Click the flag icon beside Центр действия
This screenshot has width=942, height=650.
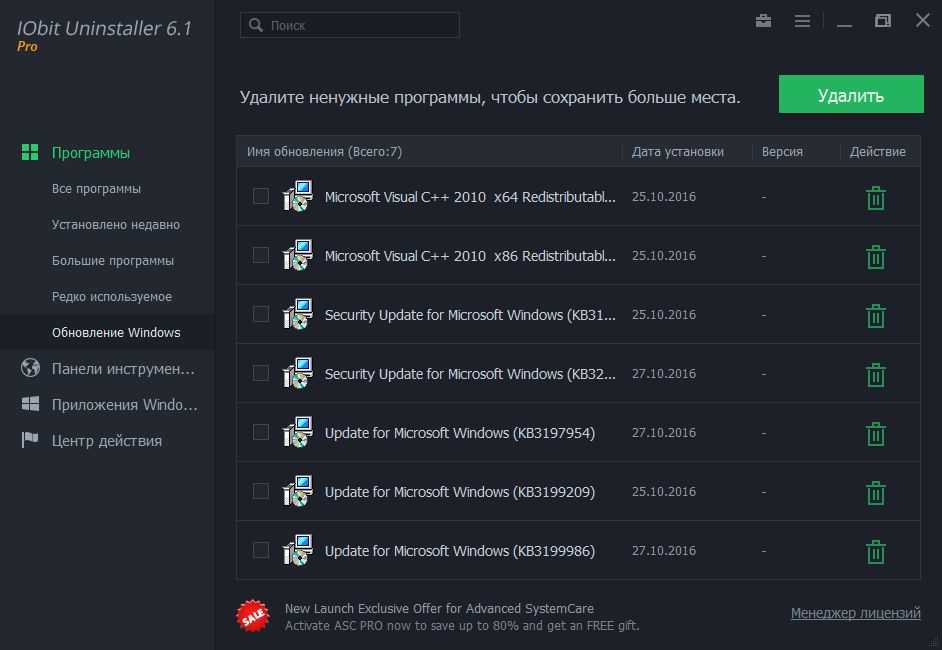(29, 440)
